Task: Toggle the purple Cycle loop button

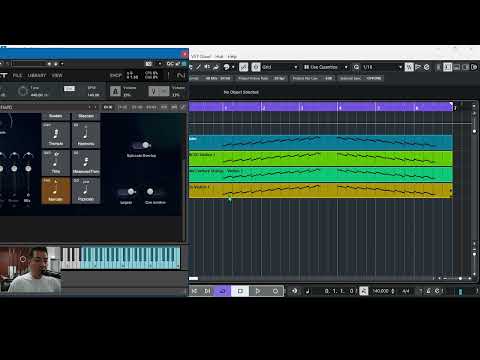Action: 222,291
